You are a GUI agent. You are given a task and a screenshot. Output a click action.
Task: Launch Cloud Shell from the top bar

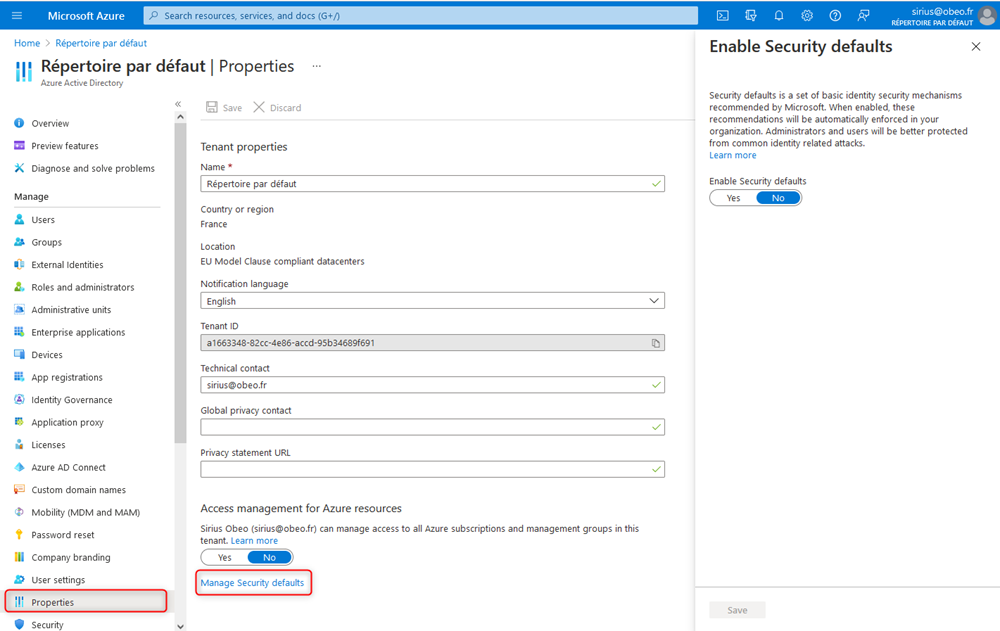[x=722, y=15]
